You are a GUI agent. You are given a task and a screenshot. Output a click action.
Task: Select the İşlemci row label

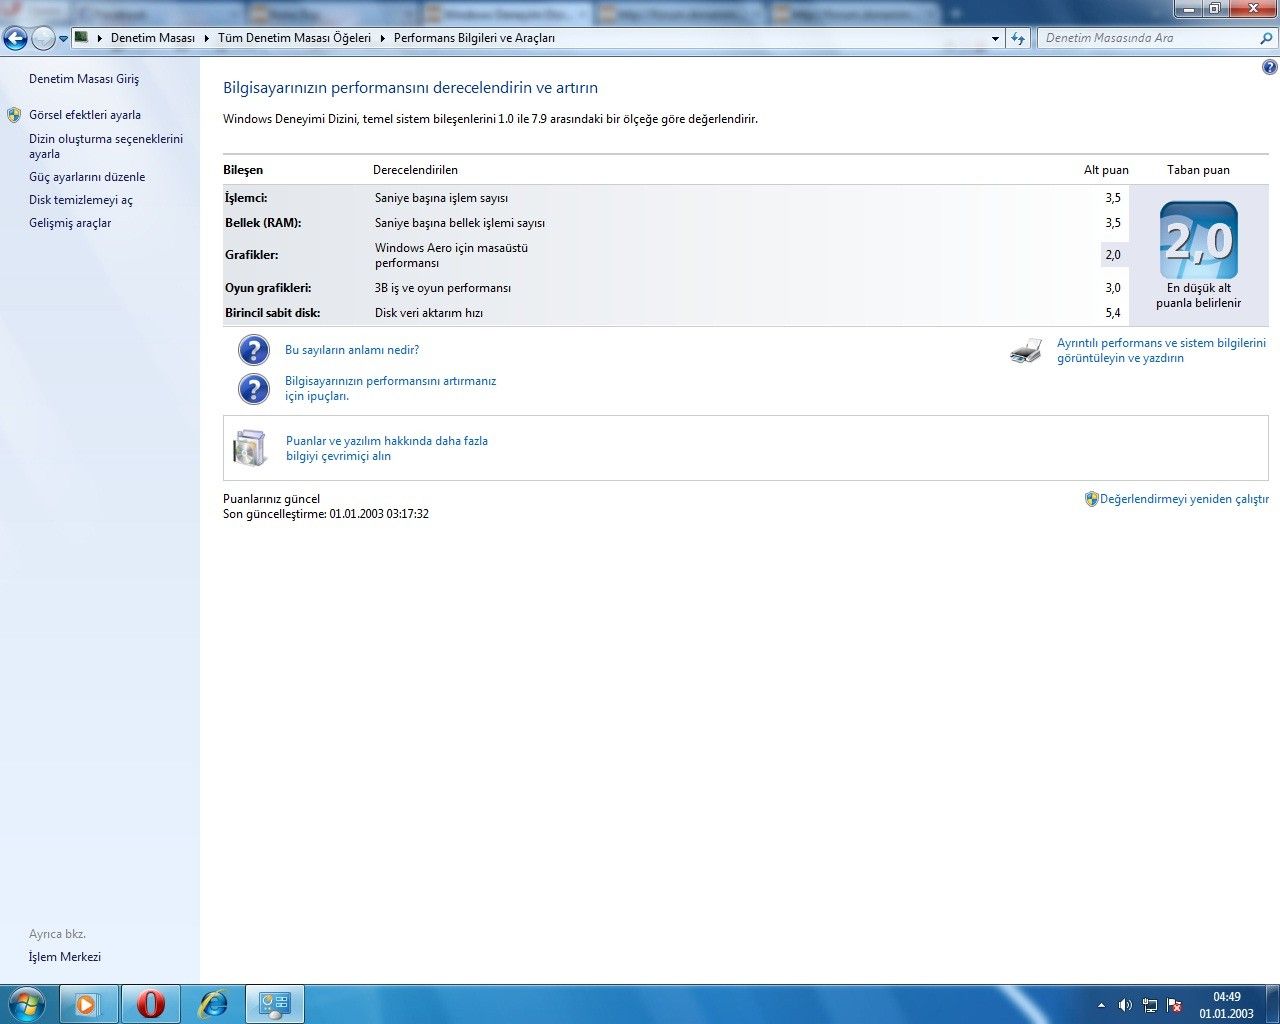(x=246, y=198)
